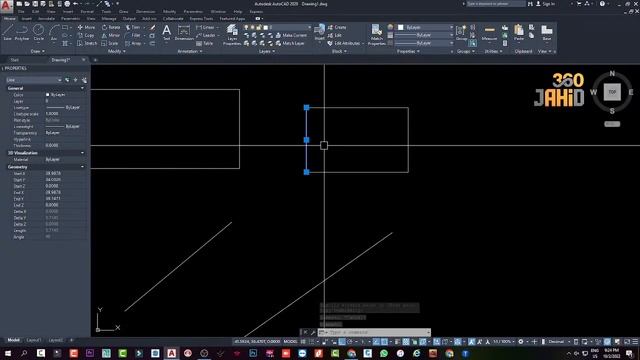Expand the Modify panel dropdown

click(117, 51)
